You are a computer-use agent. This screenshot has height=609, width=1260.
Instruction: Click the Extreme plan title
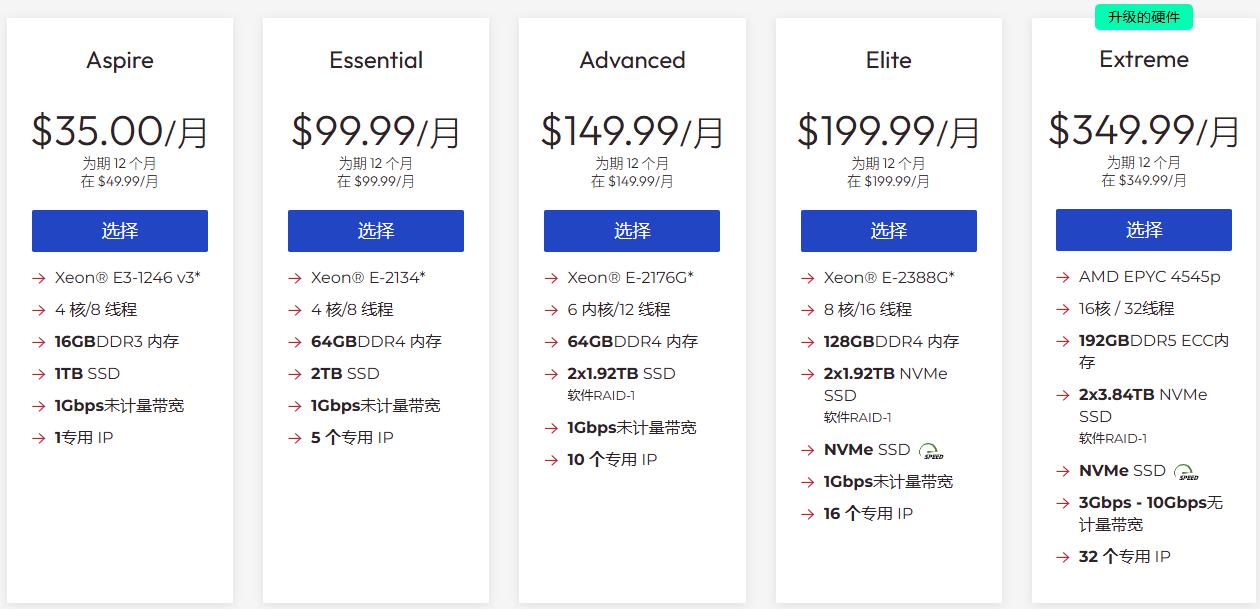point(1144,60)
